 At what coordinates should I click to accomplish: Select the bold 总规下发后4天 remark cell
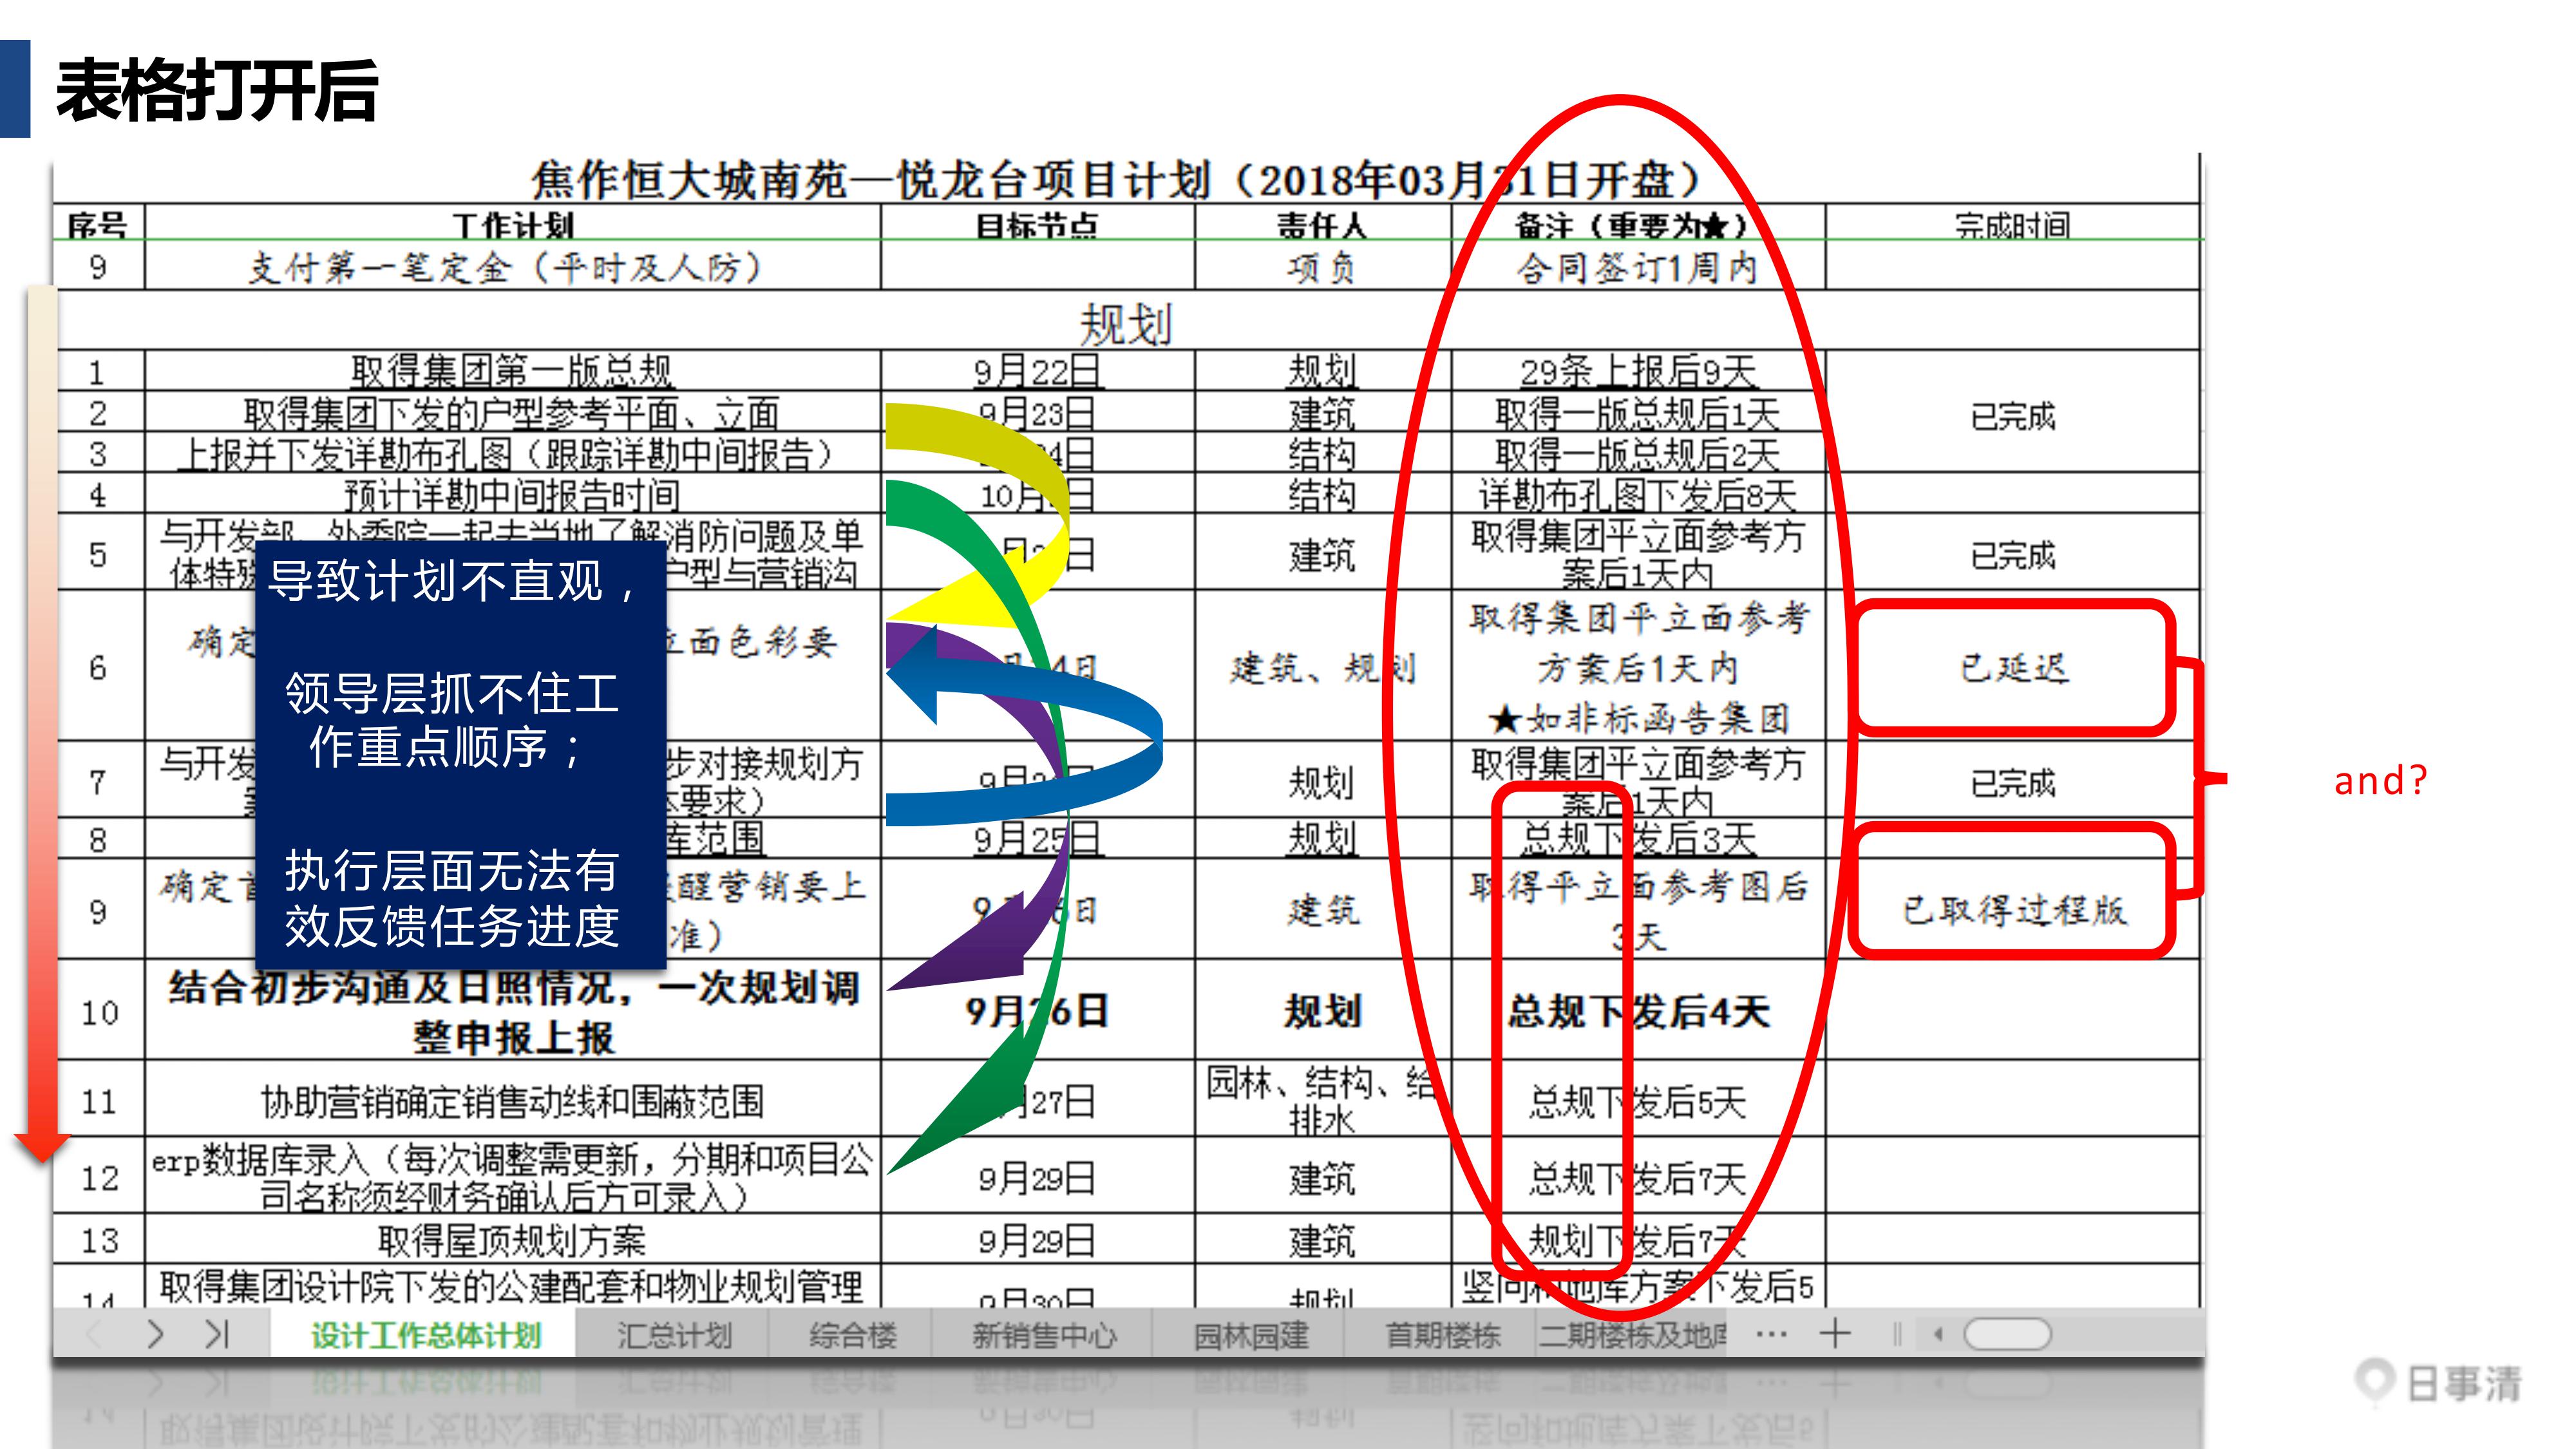point(1637,1011)
